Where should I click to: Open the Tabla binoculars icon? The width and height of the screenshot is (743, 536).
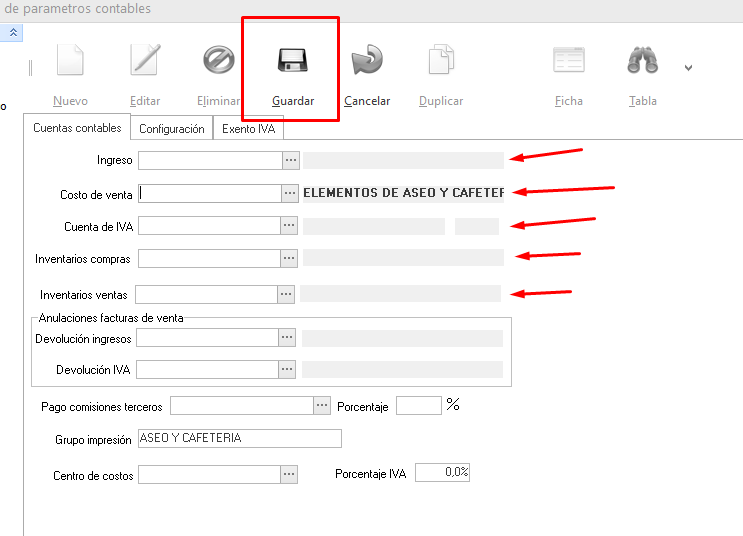(x=642, y=62)
